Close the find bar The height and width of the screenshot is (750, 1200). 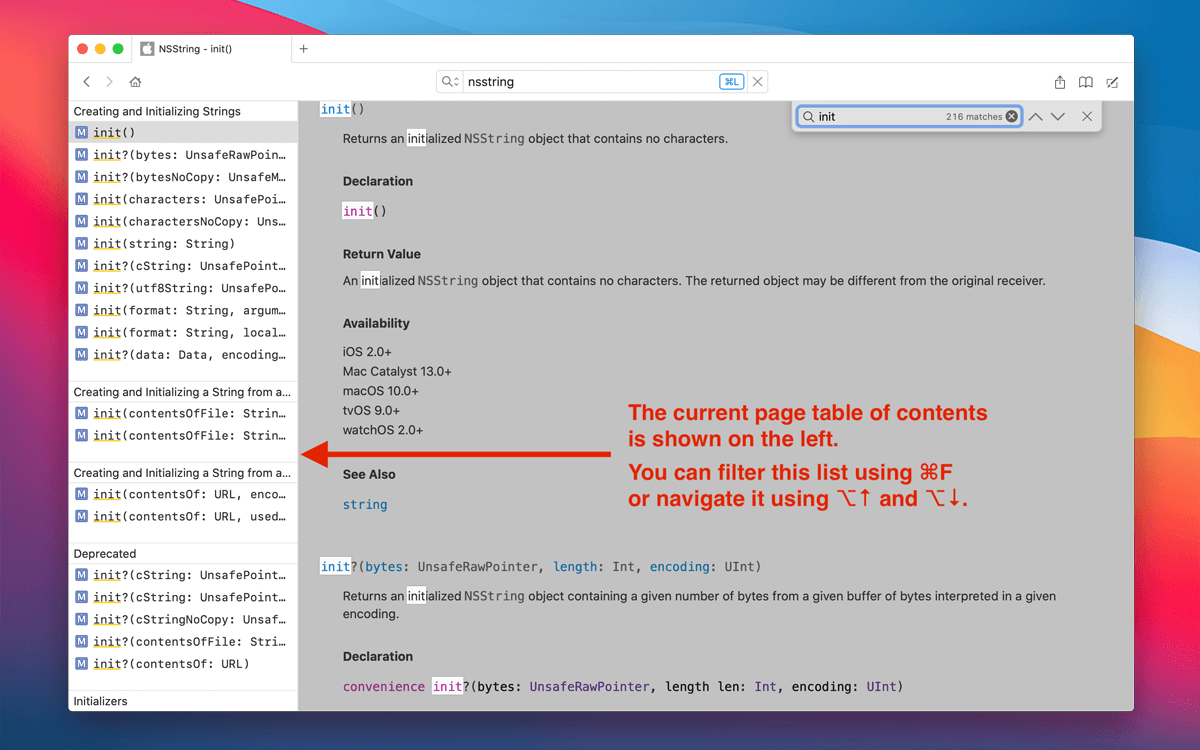[1087, 117]
